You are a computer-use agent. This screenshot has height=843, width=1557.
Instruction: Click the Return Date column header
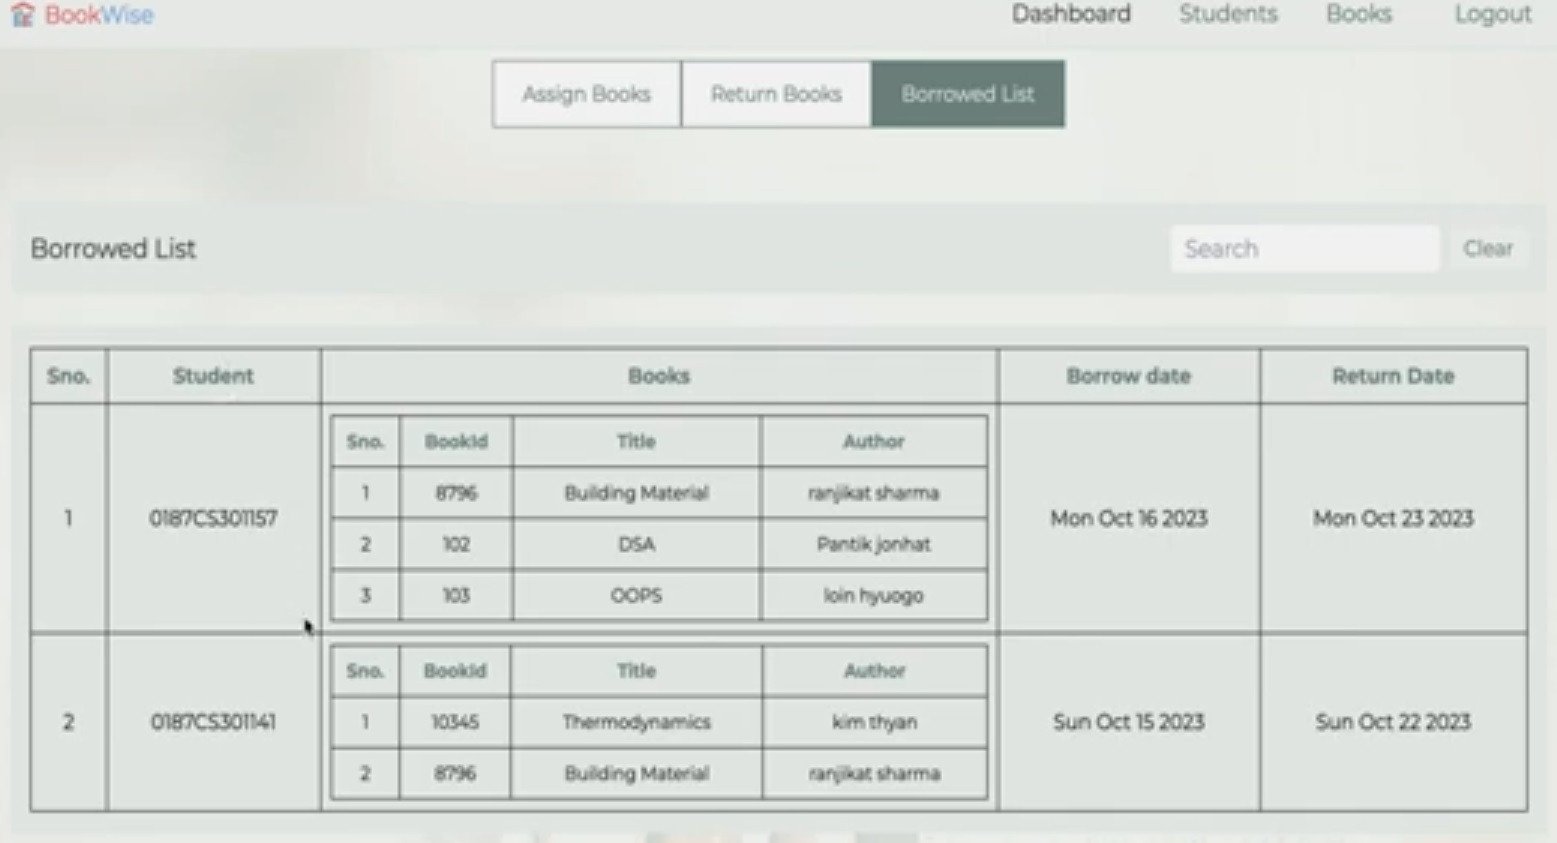click(1392, 376)
